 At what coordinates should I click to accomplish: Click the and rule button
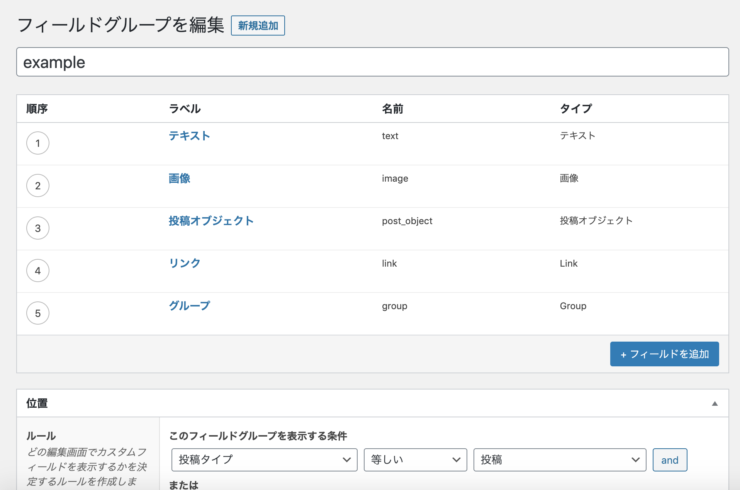click(x=670, y=460)
